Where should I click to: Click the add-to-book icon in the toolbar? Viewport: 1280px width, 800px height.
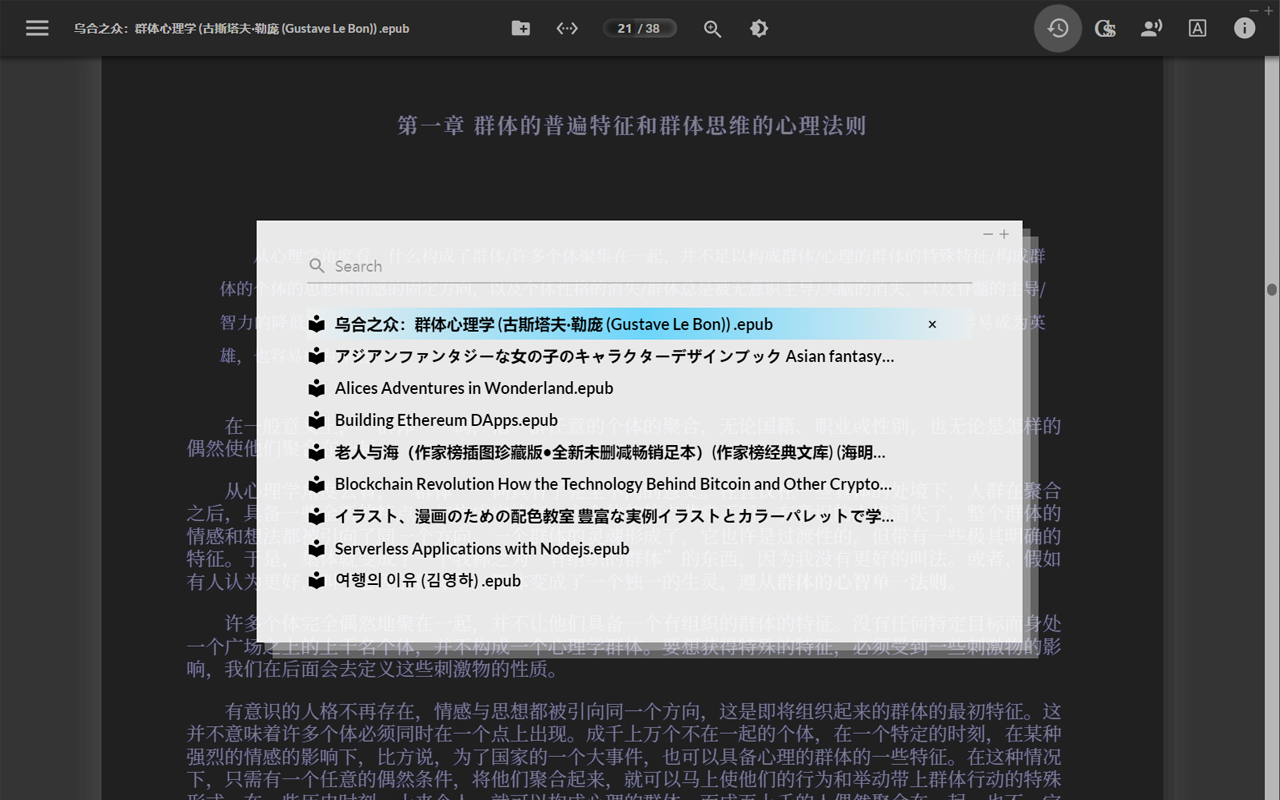click(x=520, y=28)
